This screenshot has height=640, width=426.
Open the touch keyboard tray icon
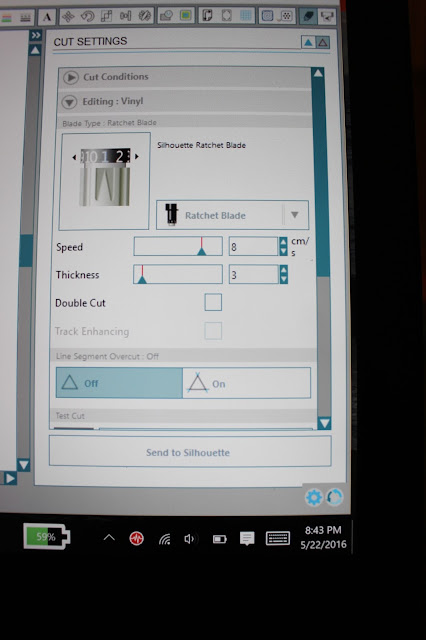(x=278, y=538)
